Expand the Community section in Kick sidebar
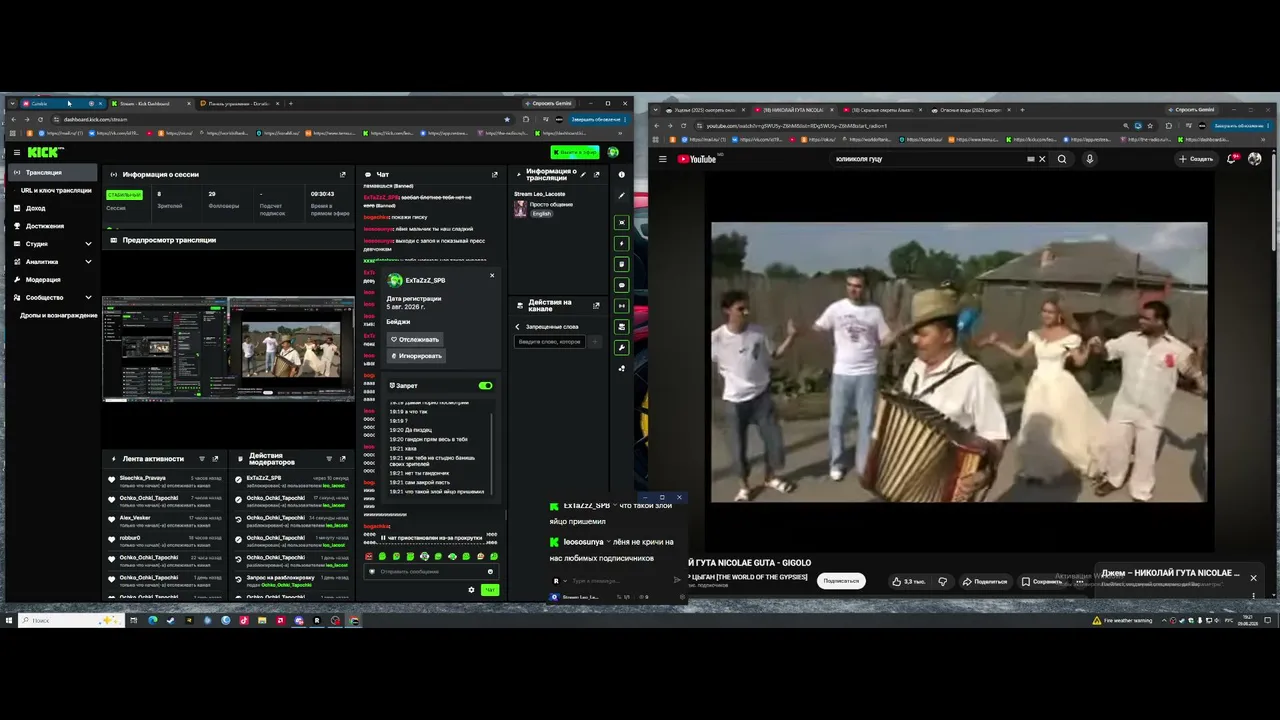 (x=88, y=298)
